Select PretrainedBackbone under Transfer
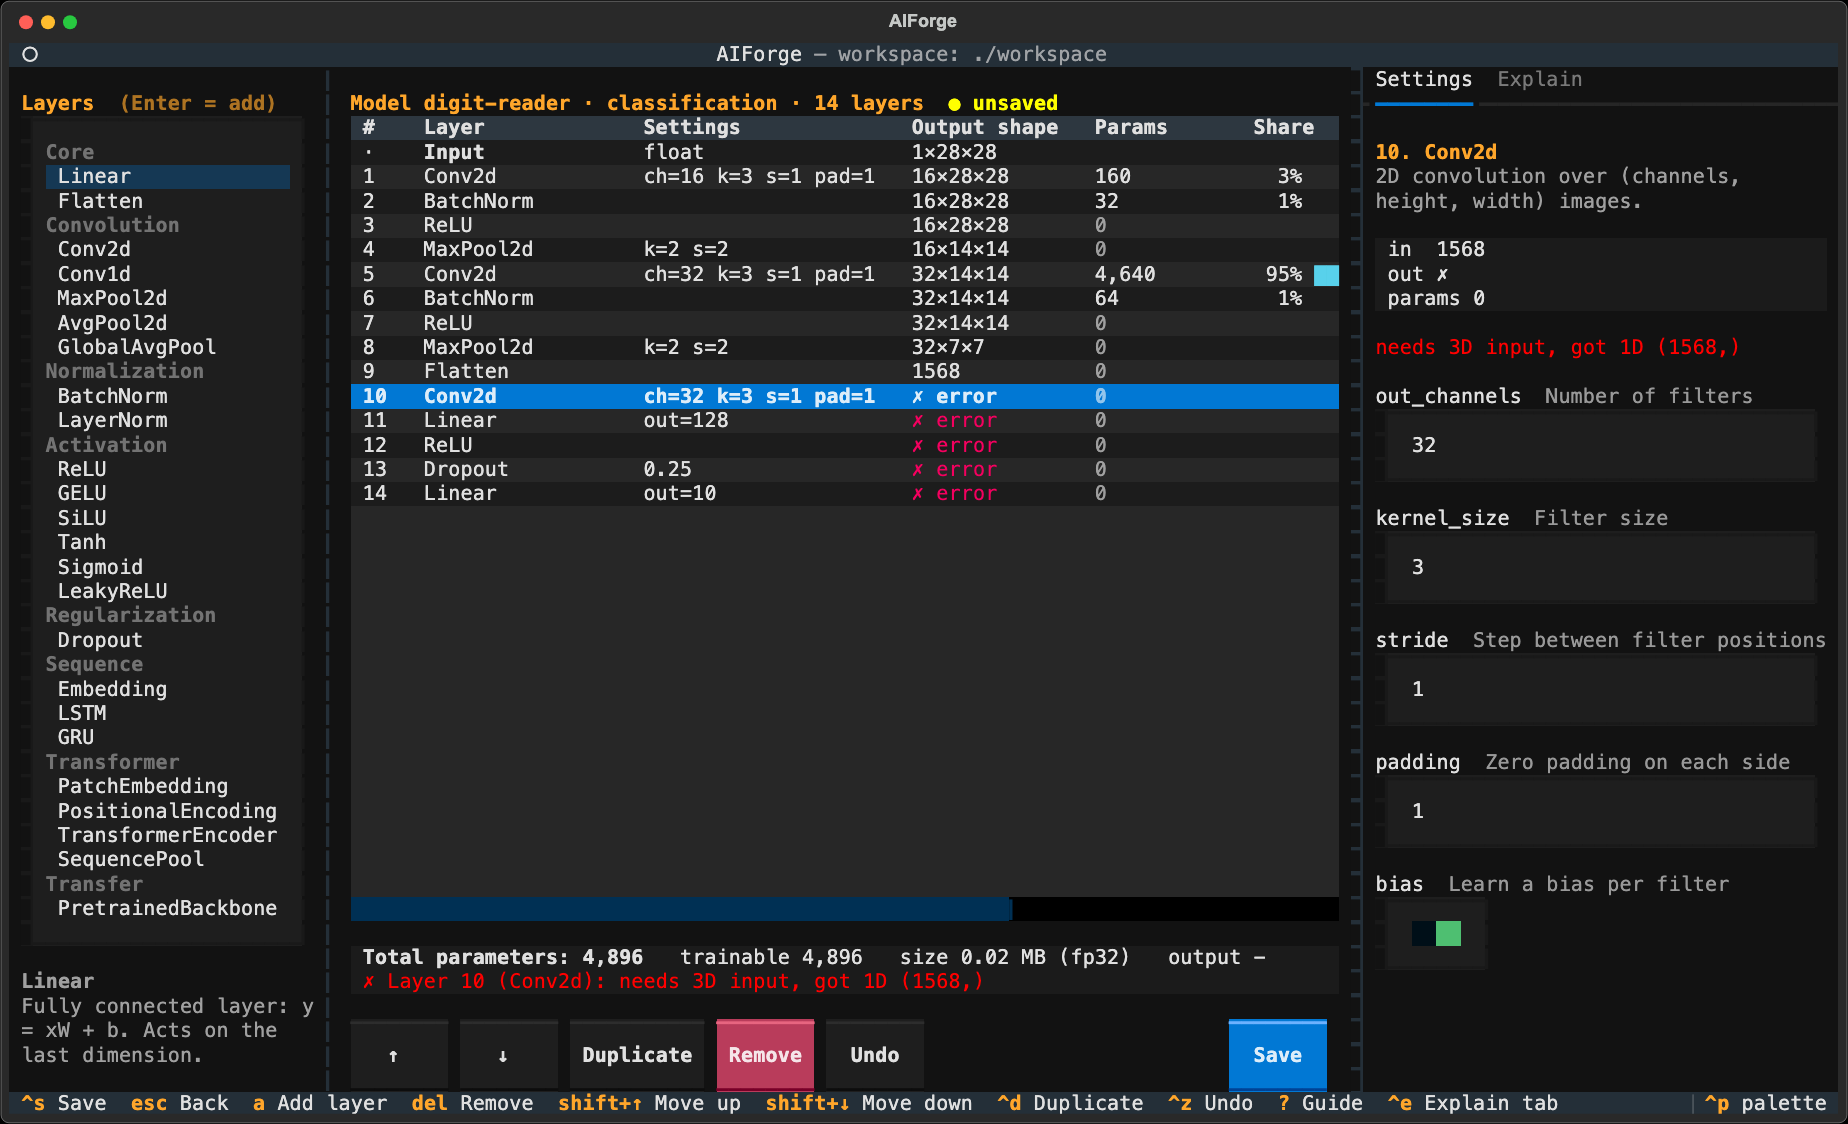This screenshot has height=1124, width=1848. pos(167,908)
